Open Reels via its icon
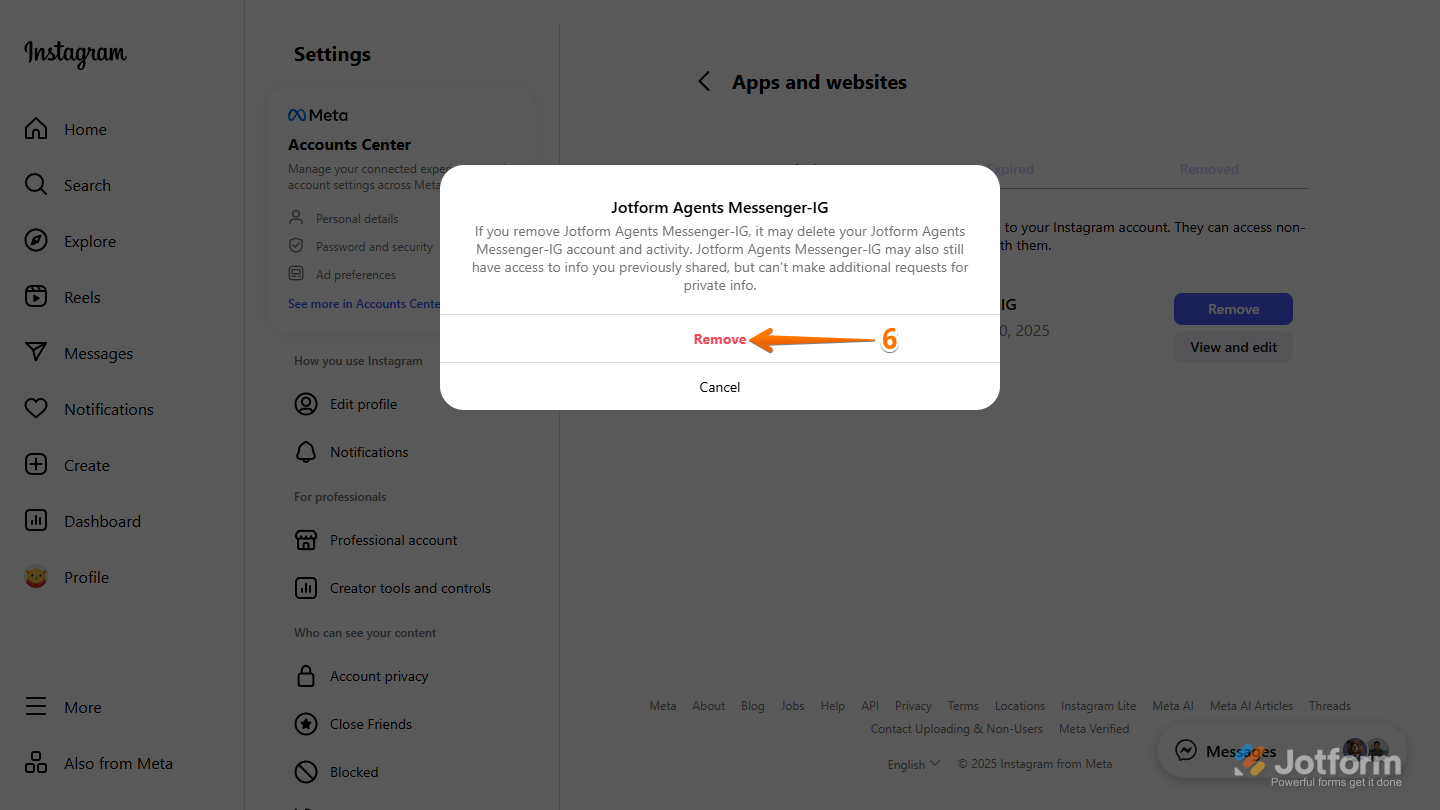This screenshot has height=810, width=1440. 36,297
